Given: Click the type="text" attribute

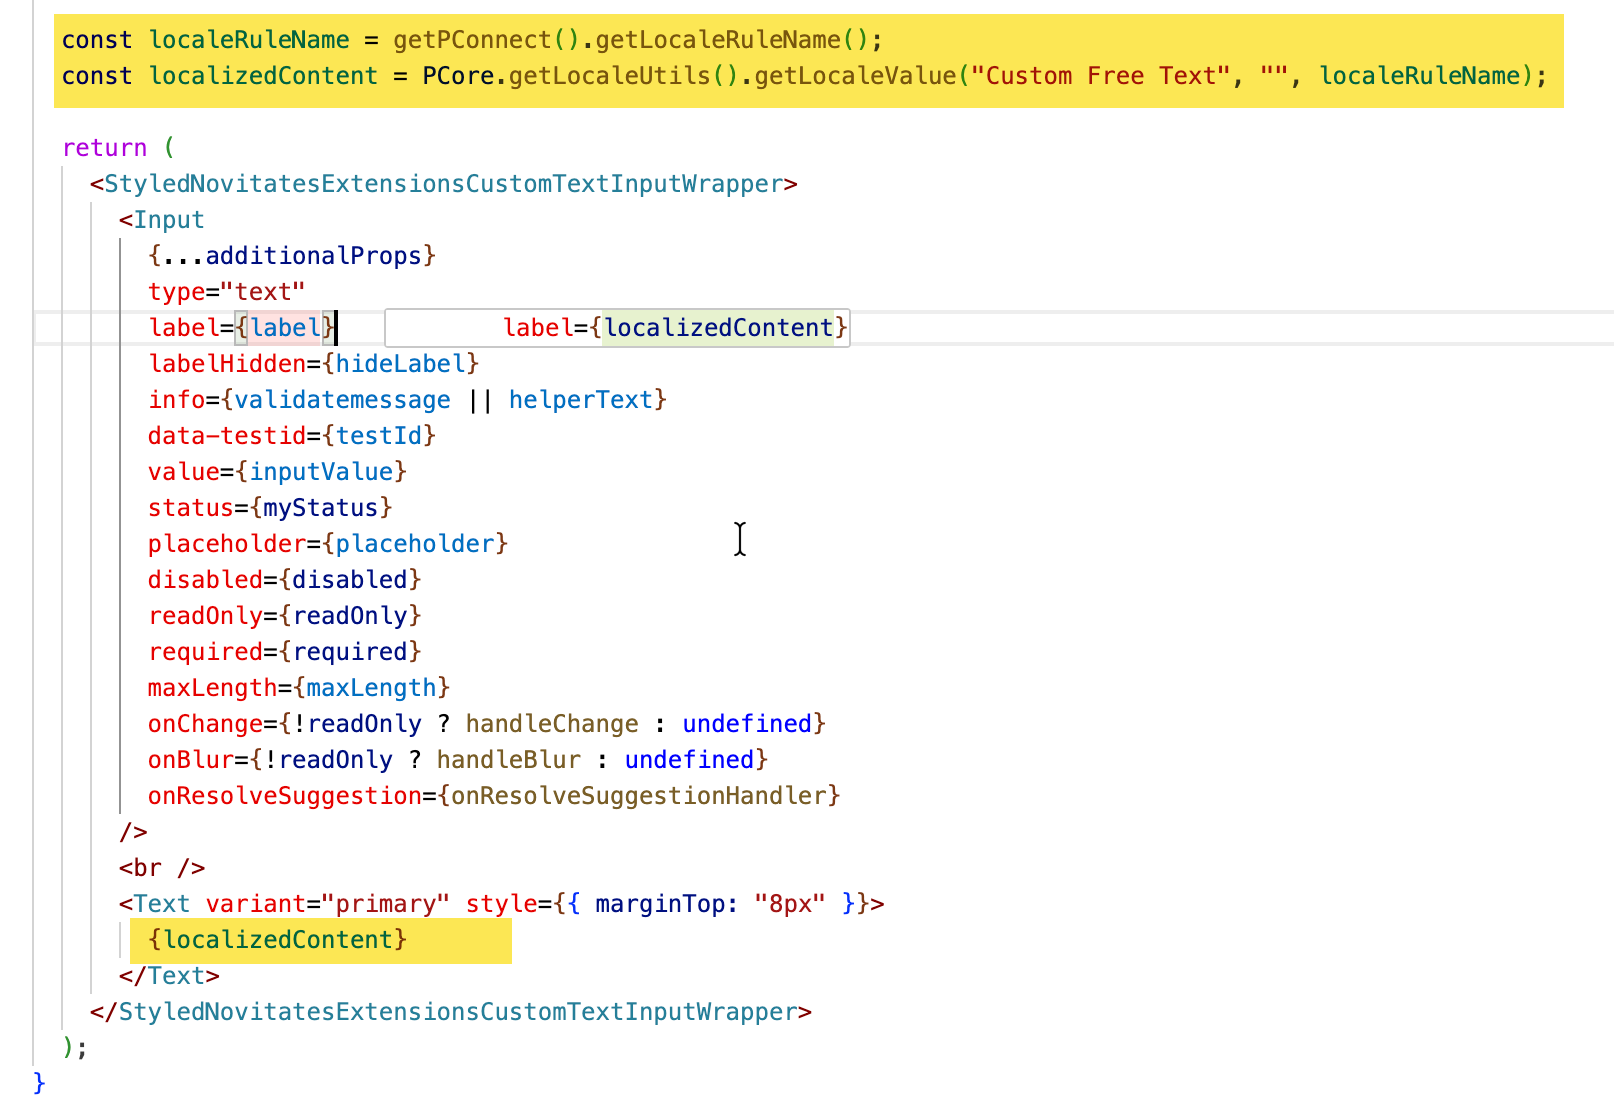Looking at the screenshot, I should [x=226, y=292].
